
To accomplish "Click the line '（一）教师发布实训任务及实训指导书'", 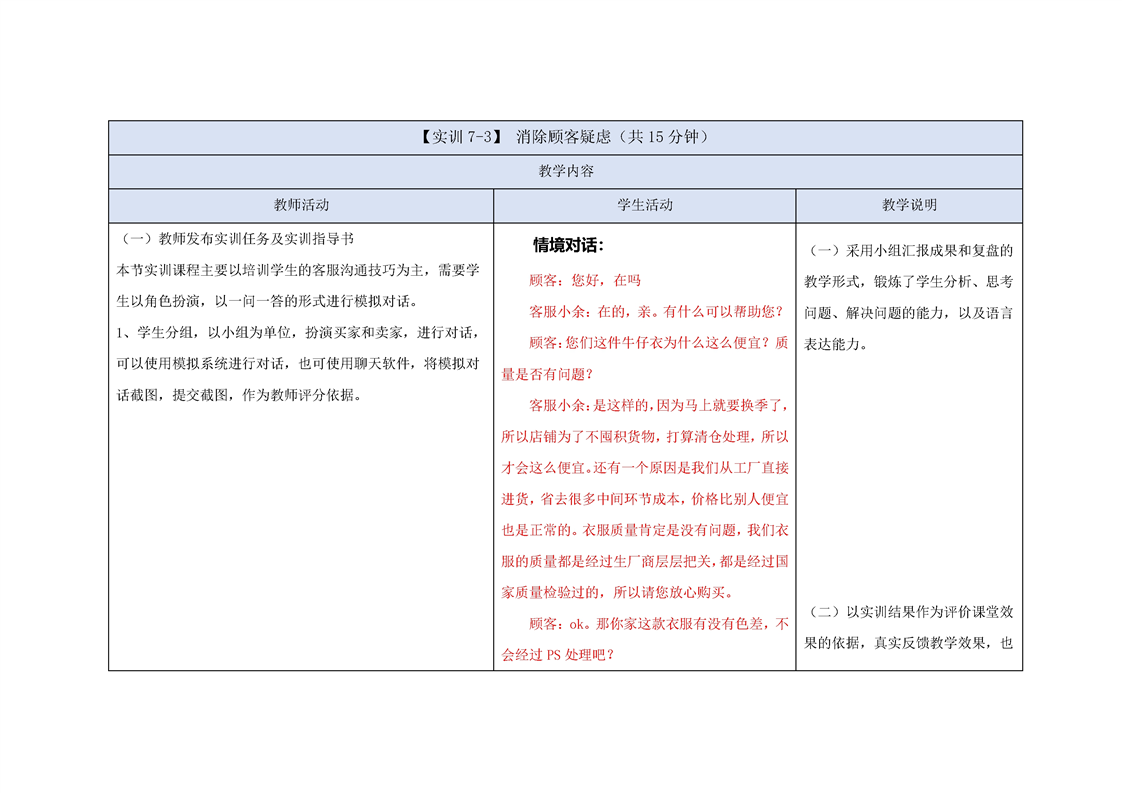I will coord(235,240).
